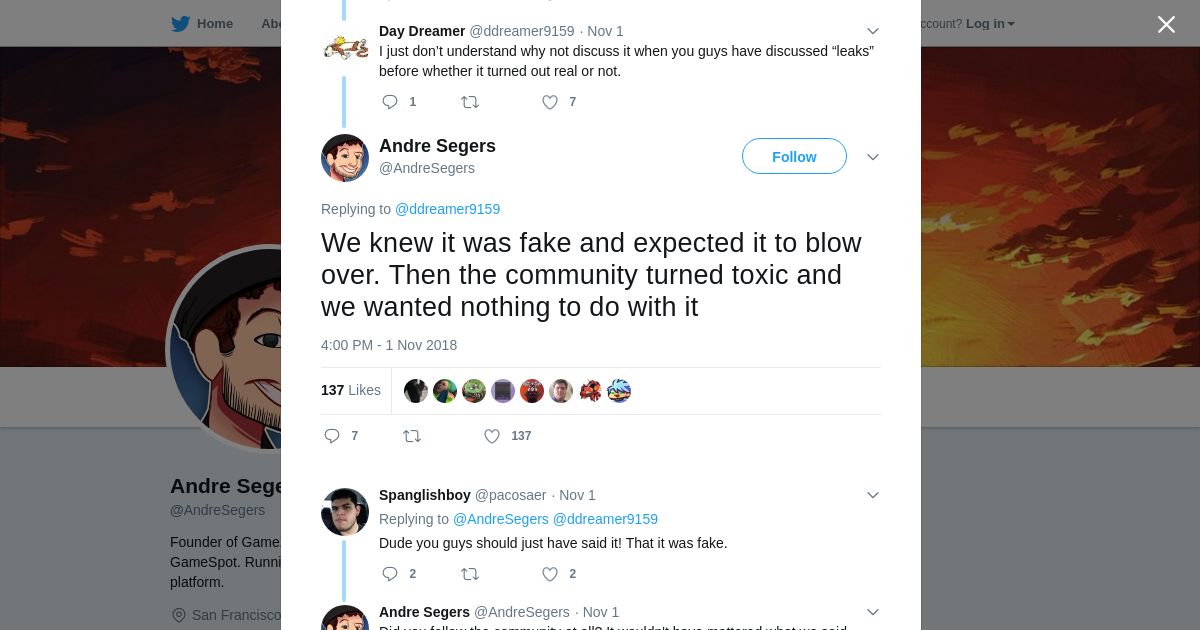Retweet Andre Segers' main tweet

coord(411,436)
